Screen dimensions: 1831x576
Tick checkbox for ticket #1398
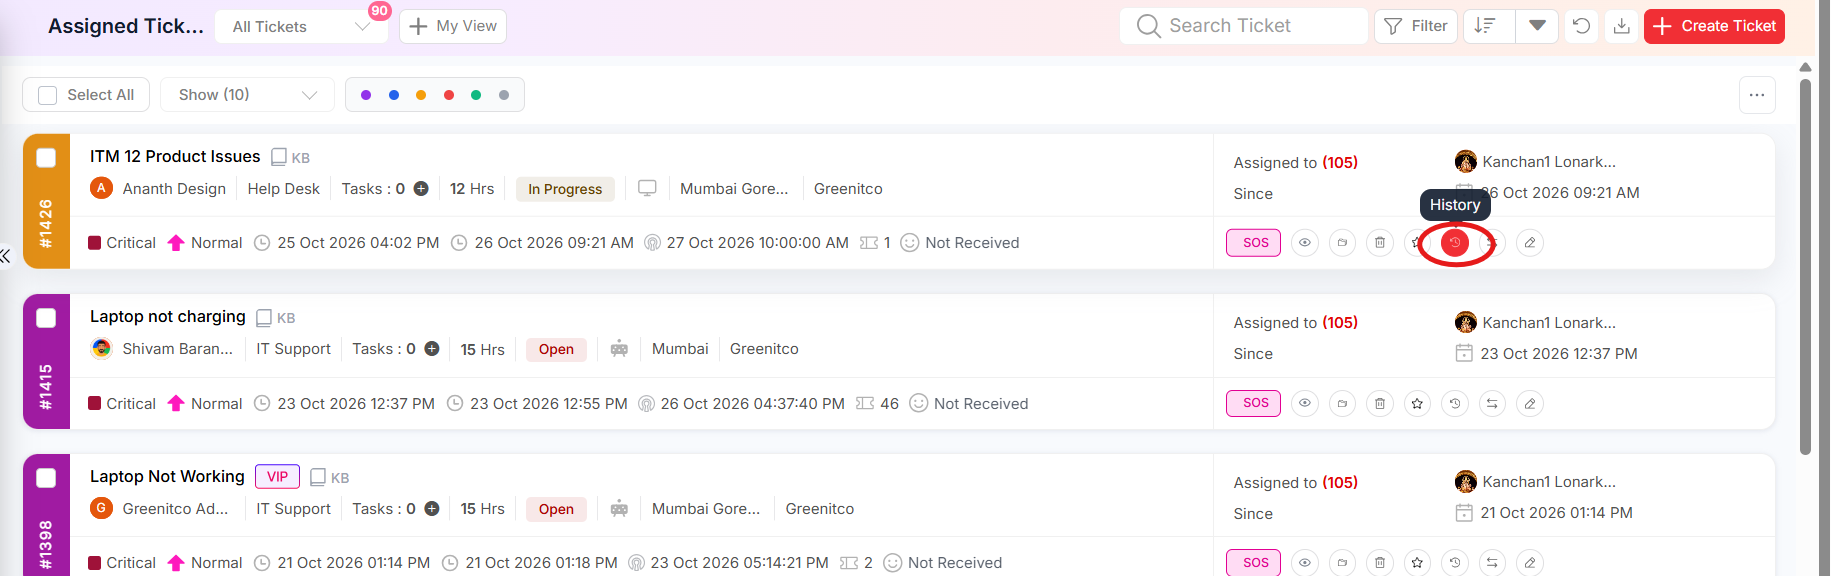coord(46,478)
